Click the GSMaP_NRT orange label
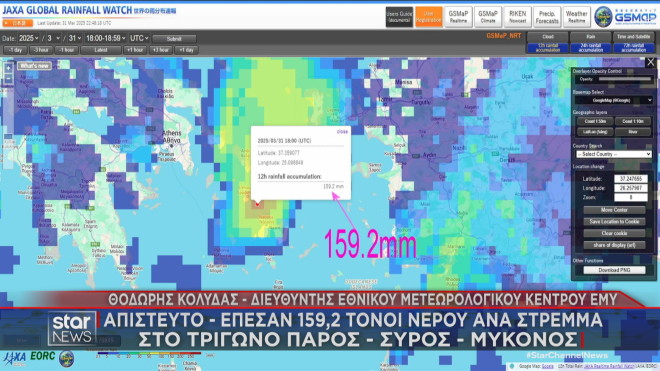This screenshot has height=371, width=660. tap(503, 36)
